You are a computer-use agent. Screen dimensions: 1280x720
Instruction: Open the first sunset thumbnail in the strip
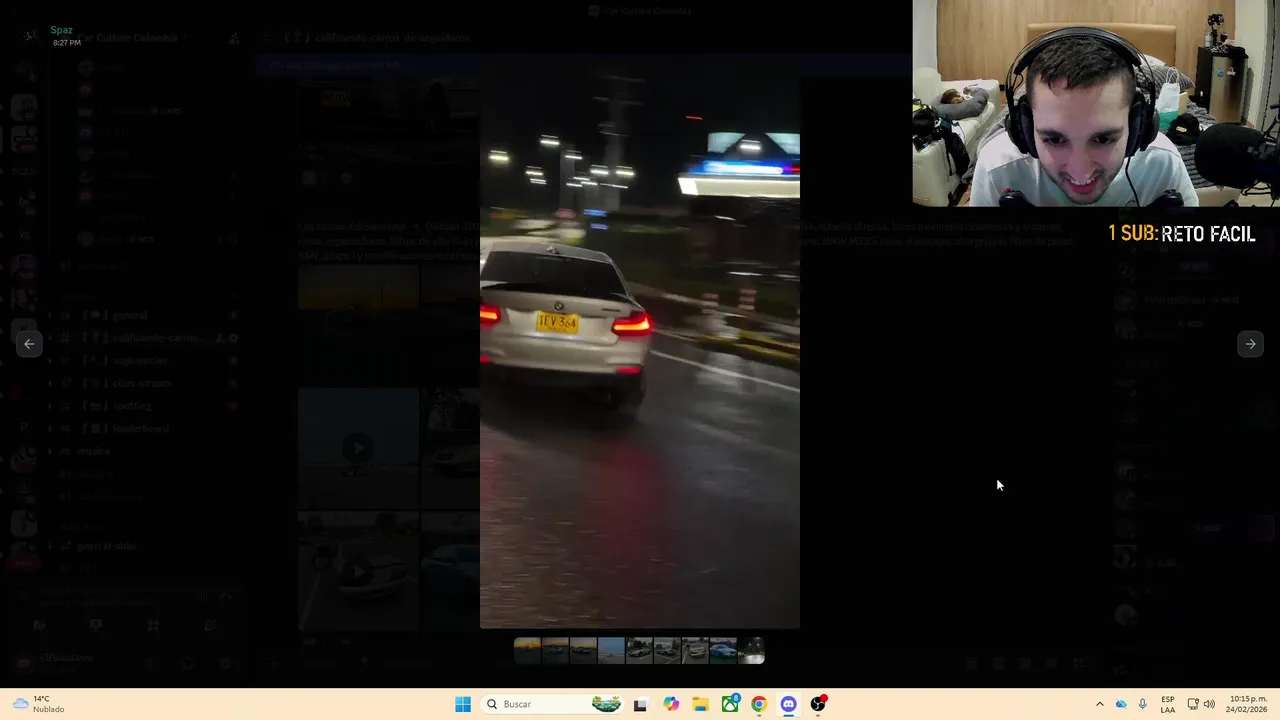(x=527, y=651)
